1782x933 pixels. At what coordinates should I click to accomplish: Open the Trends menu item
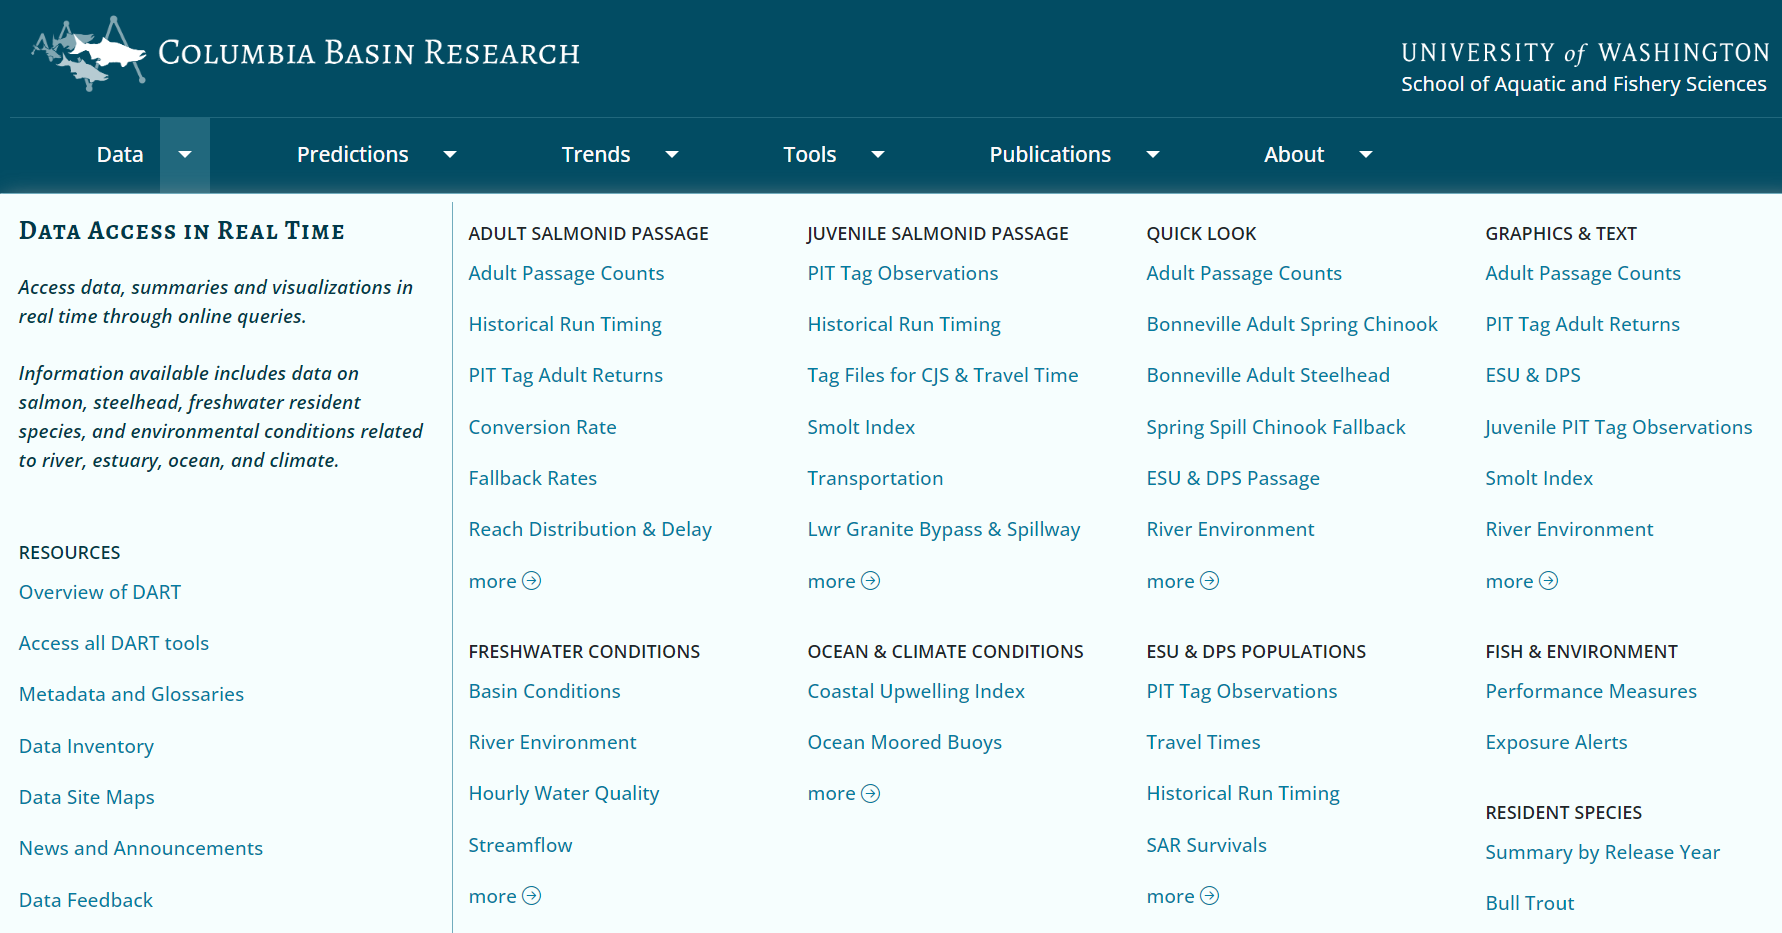tap(596, 155)
